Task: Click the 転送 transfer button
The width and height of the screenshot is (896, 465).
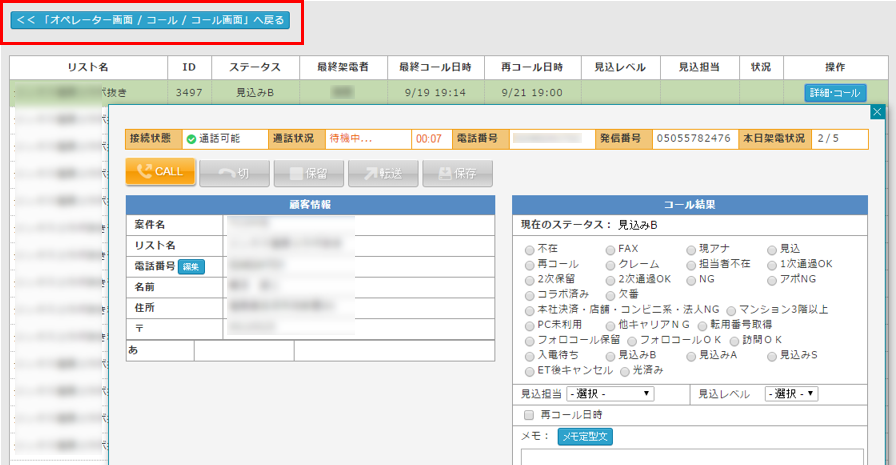Action: [x=383, y=172]
